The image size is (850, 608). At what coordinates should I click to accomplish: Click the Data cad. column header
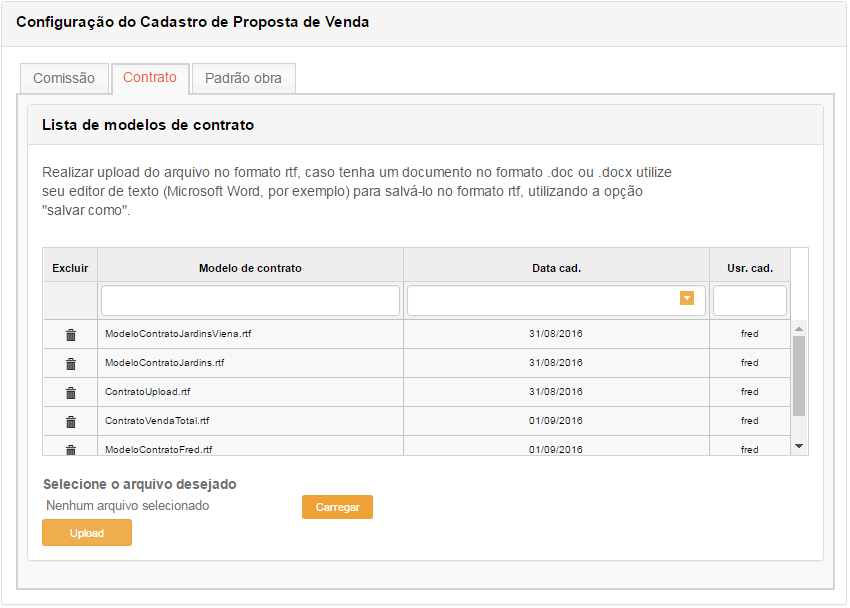pyautogui.click(x=556, y=268)
